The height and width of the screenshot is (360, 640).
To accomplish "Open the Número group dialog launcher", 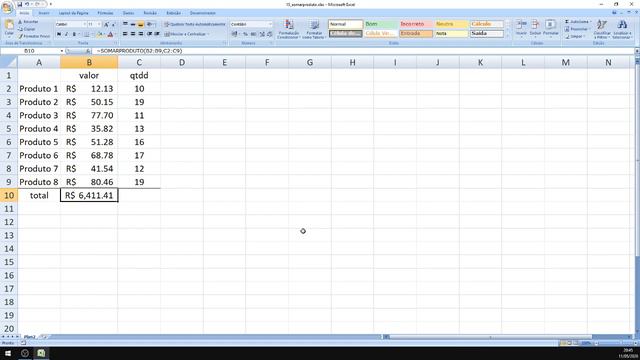I will point(270,43).
